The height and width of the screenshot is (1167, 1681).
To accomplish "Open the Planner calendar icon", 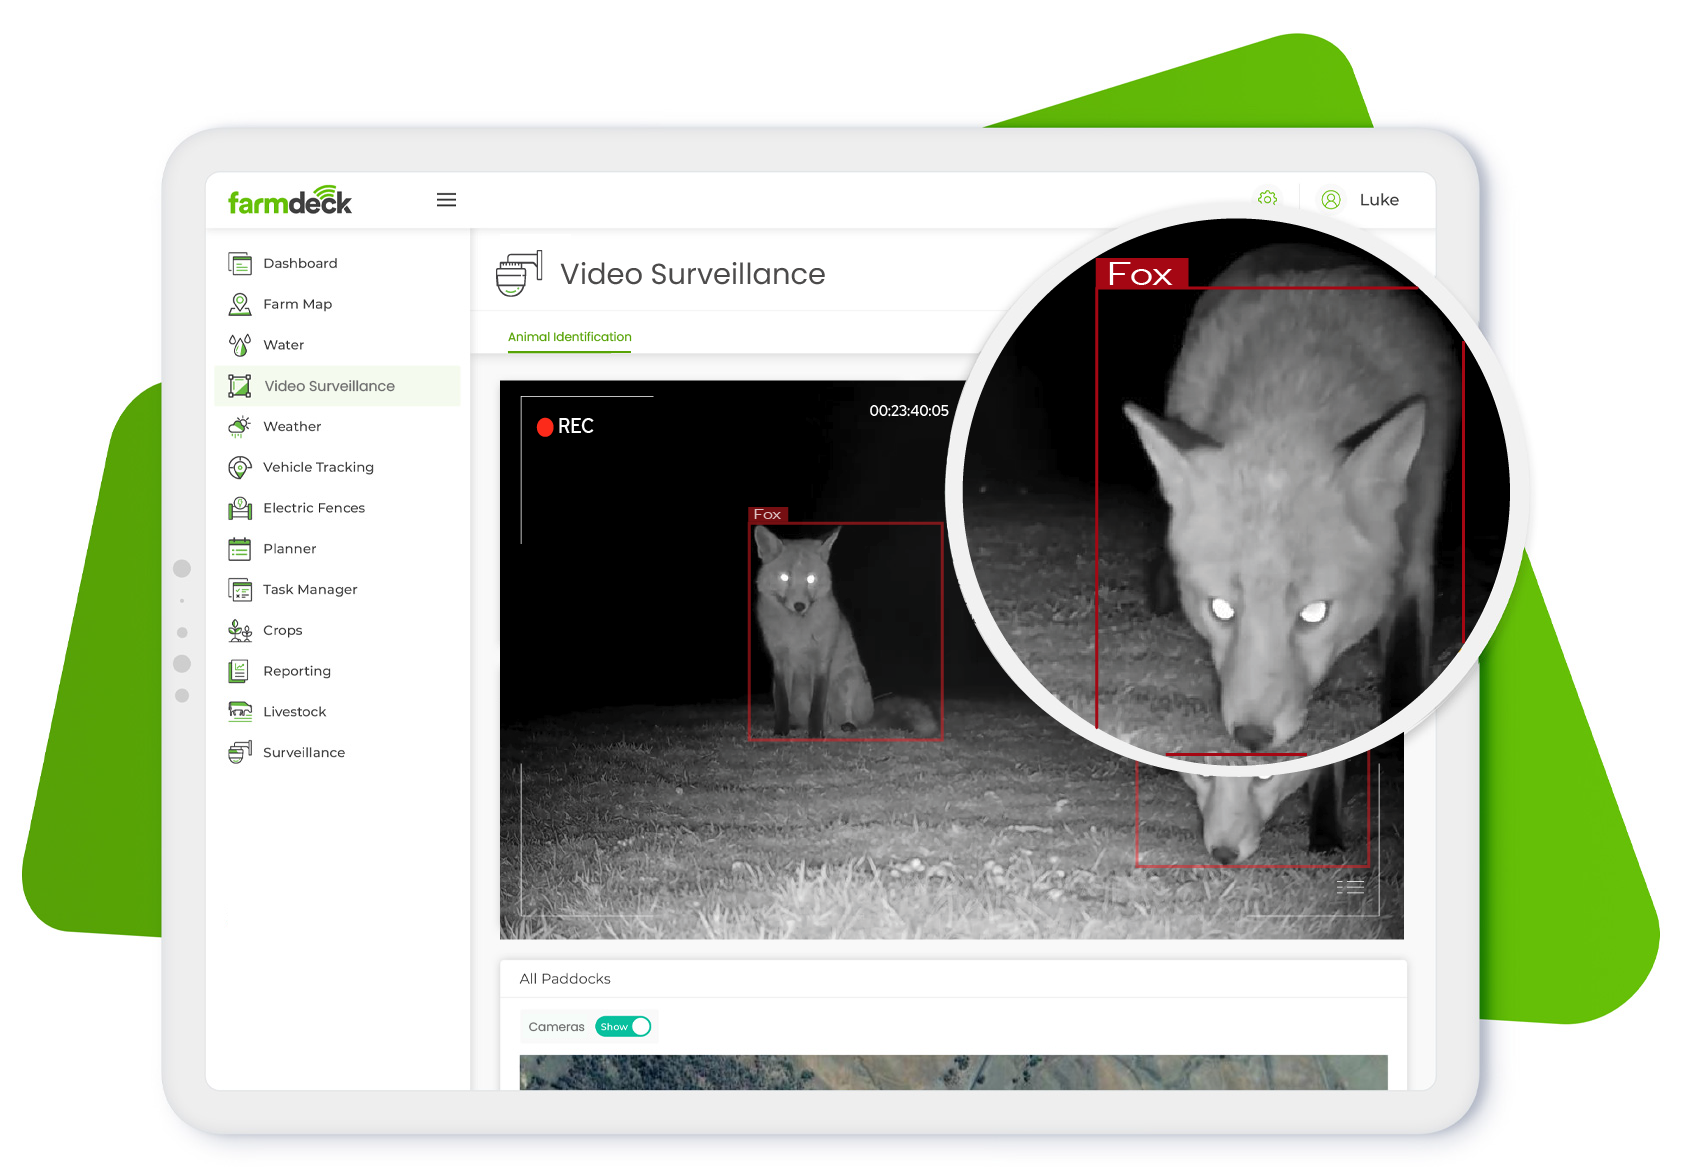I will tap(240, 548).
